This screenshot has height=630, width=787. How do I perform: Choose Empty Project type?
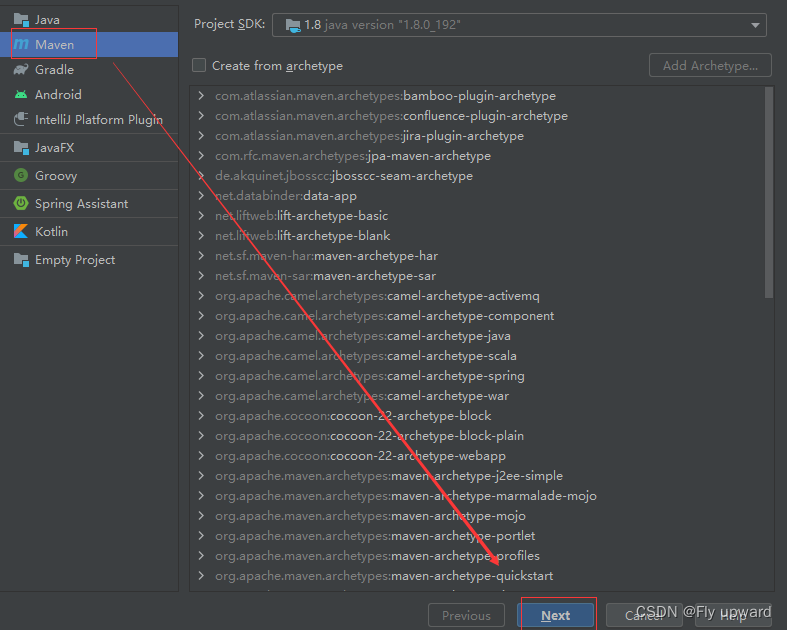89,260
